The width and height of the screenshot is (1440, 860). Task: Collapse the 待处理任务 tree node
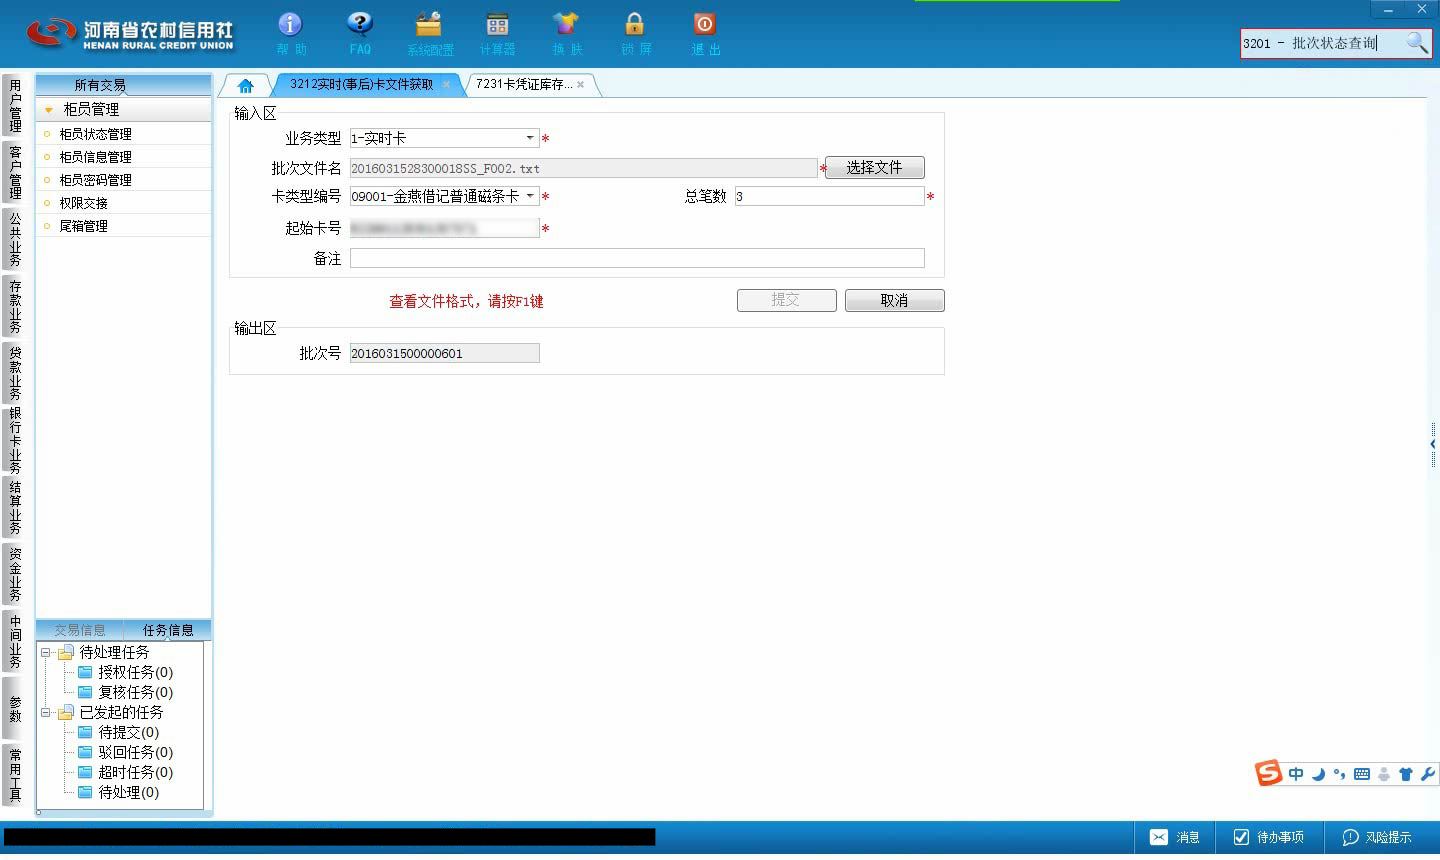45,652
